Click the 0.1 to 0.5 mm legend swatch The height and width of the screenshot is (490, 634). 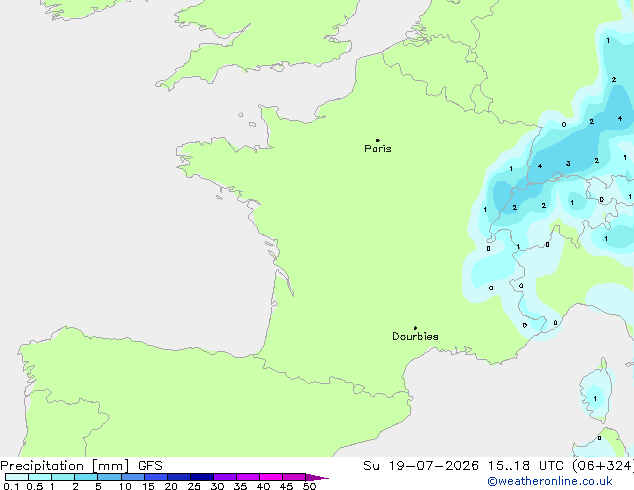(x=17, y=477)
